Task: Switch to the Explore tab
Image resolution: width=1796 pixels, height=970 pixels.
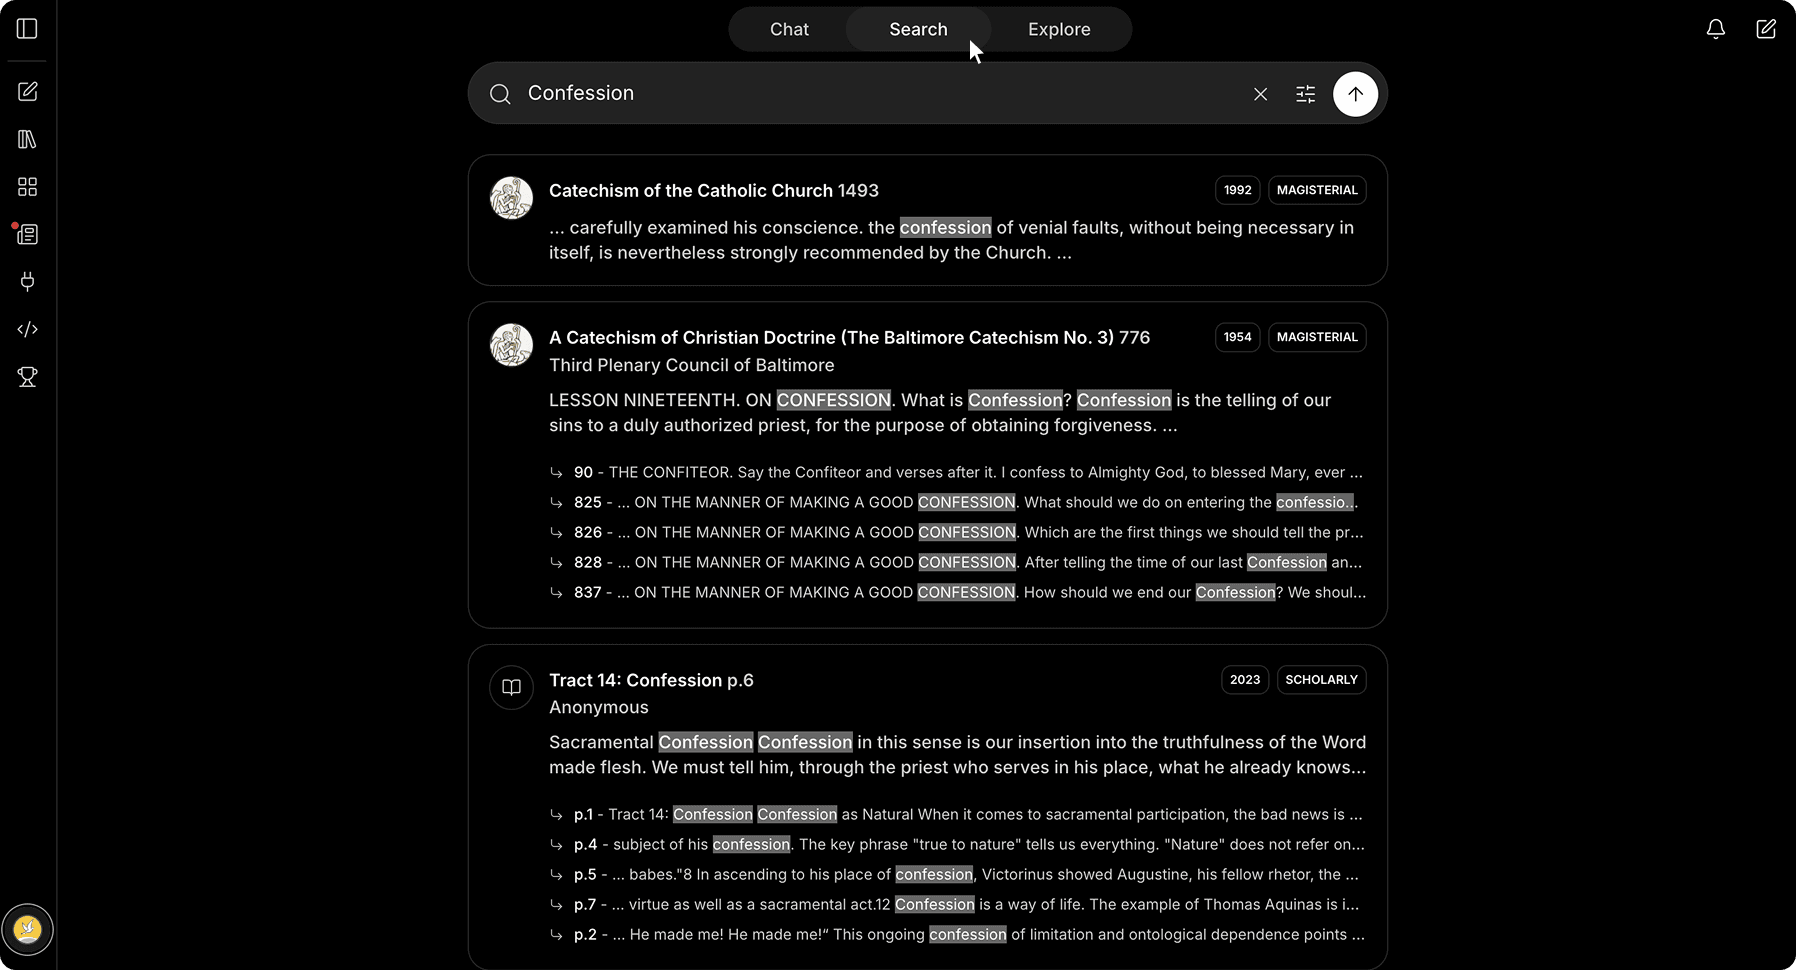Action: [x=1059, y=29]
